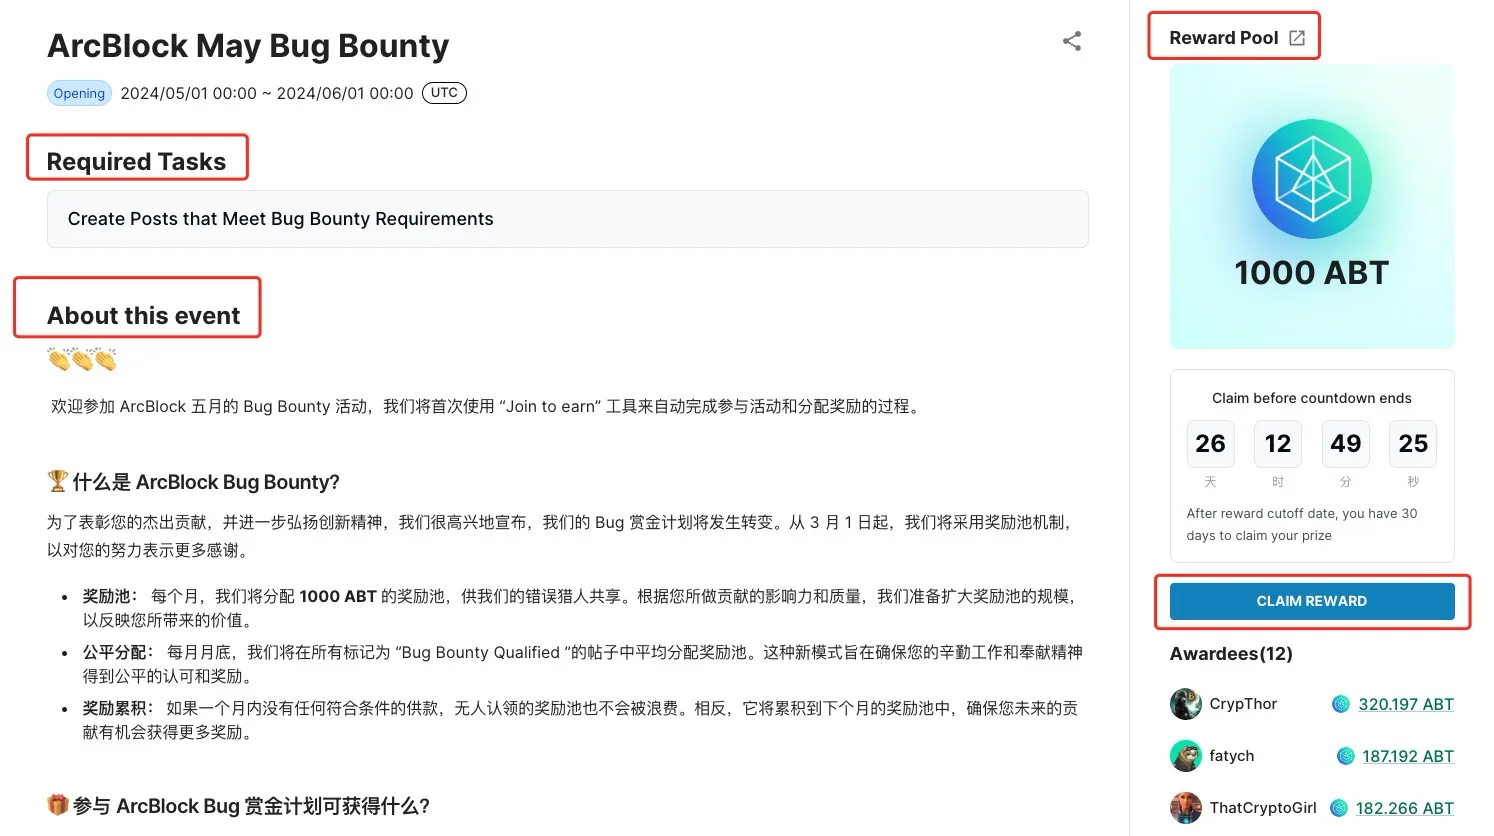1494x836 pixels.
Task: Click the trophy emoji before 什么是 ArcBlock Bug Bounty
Action: [57, 481]
